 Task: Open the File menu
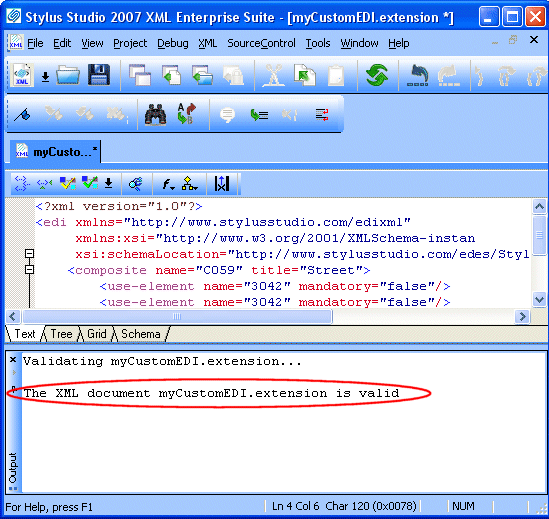(x=35, y=43)
